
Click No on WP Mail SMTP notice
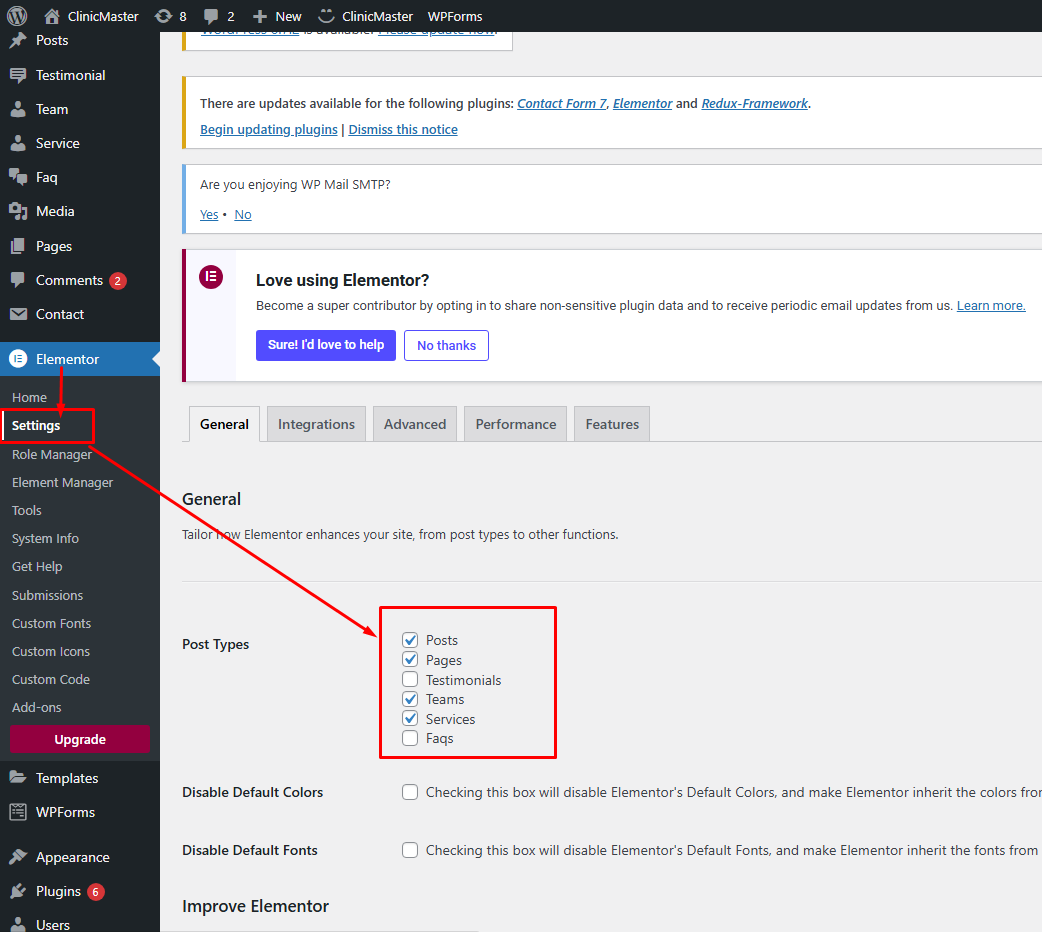point(243,215)
